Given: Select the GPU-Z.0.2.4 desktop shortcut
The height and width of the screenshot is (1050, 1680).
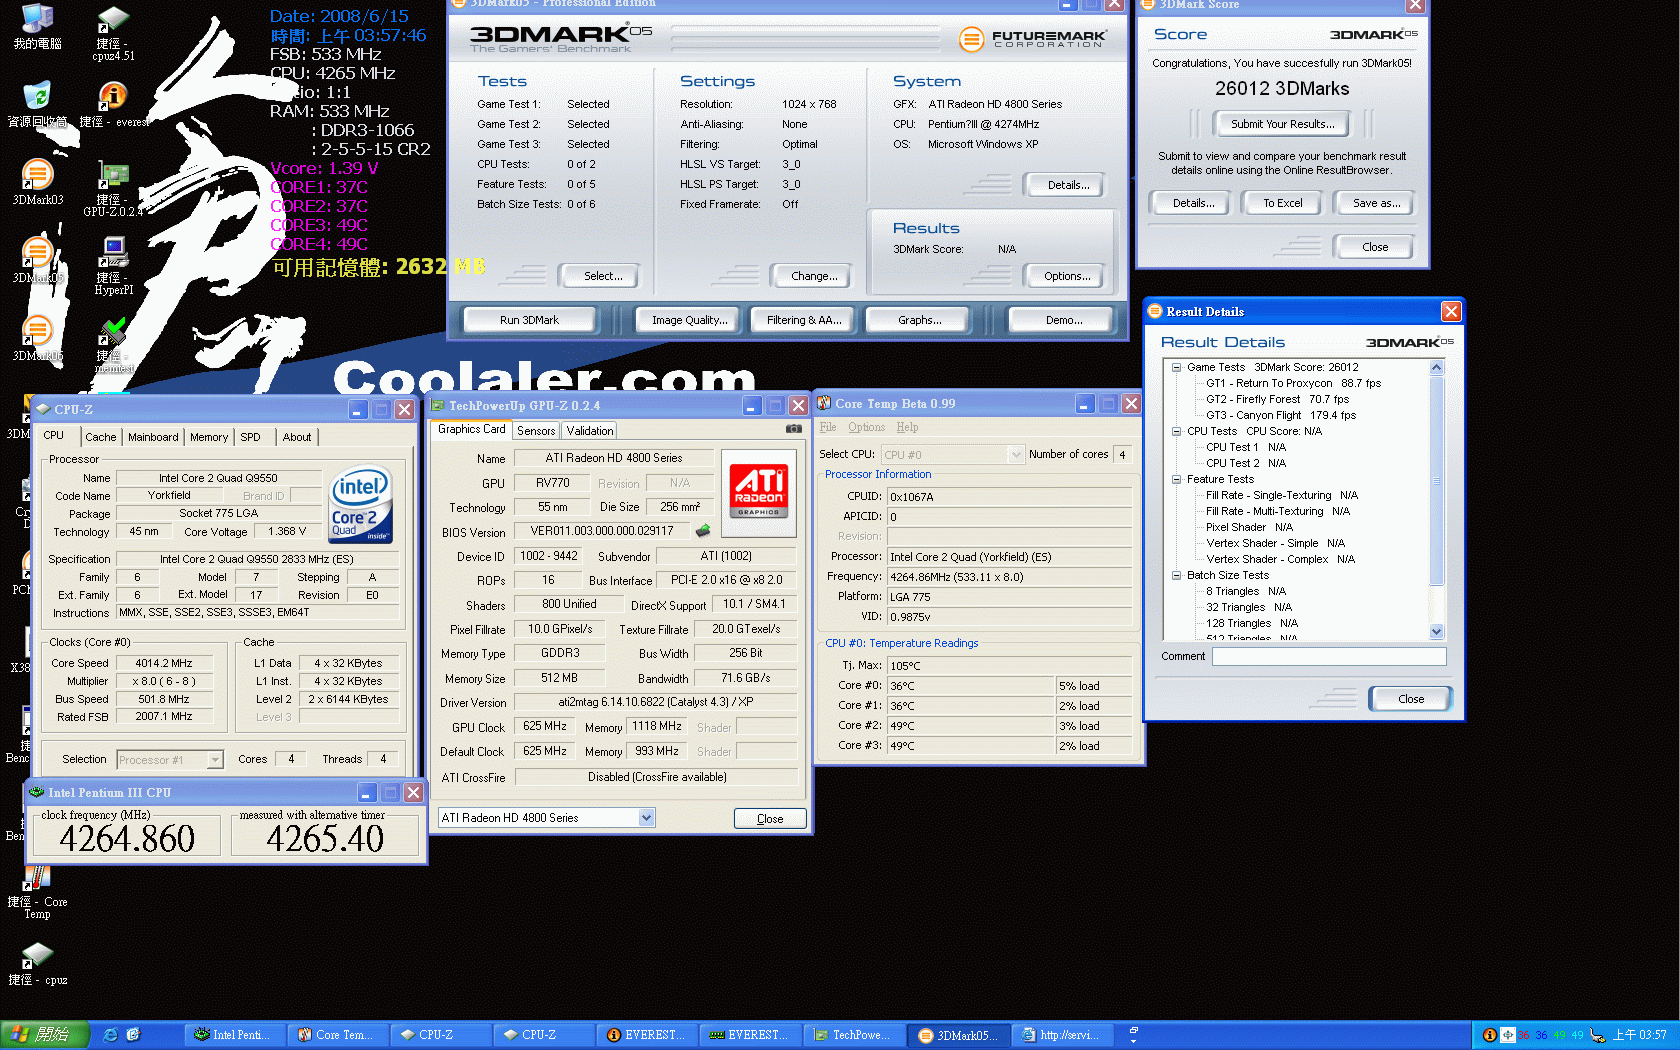Looking at the screenshot, I should pos(114,189).
